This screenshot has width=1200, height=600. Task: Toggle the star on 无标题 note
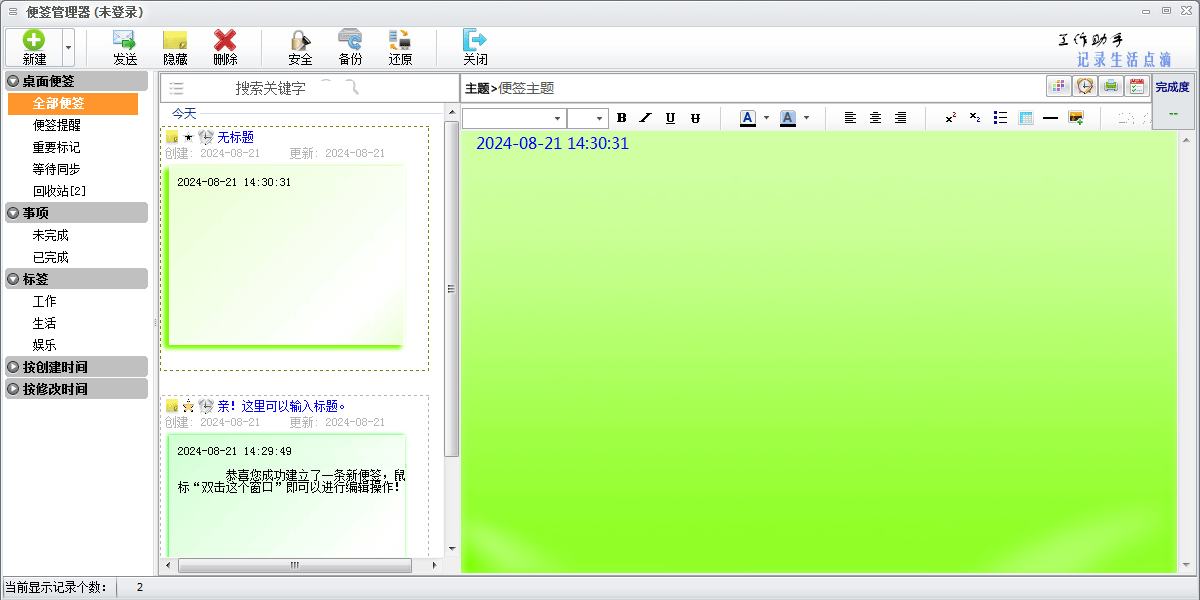coord(189,137)
